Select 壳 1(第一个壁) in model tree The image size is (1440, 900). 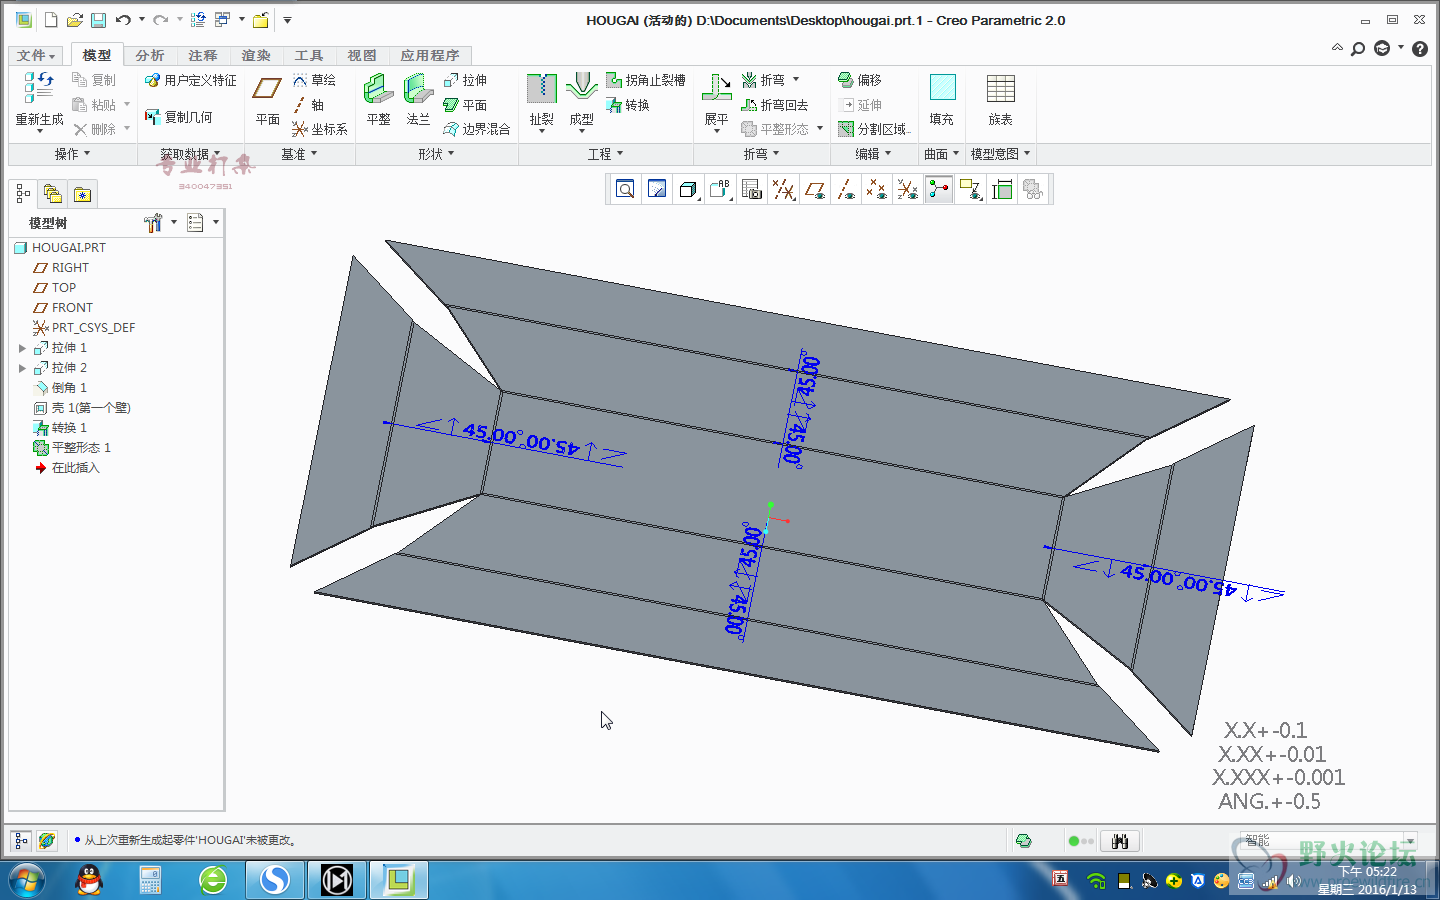[82, 408]
